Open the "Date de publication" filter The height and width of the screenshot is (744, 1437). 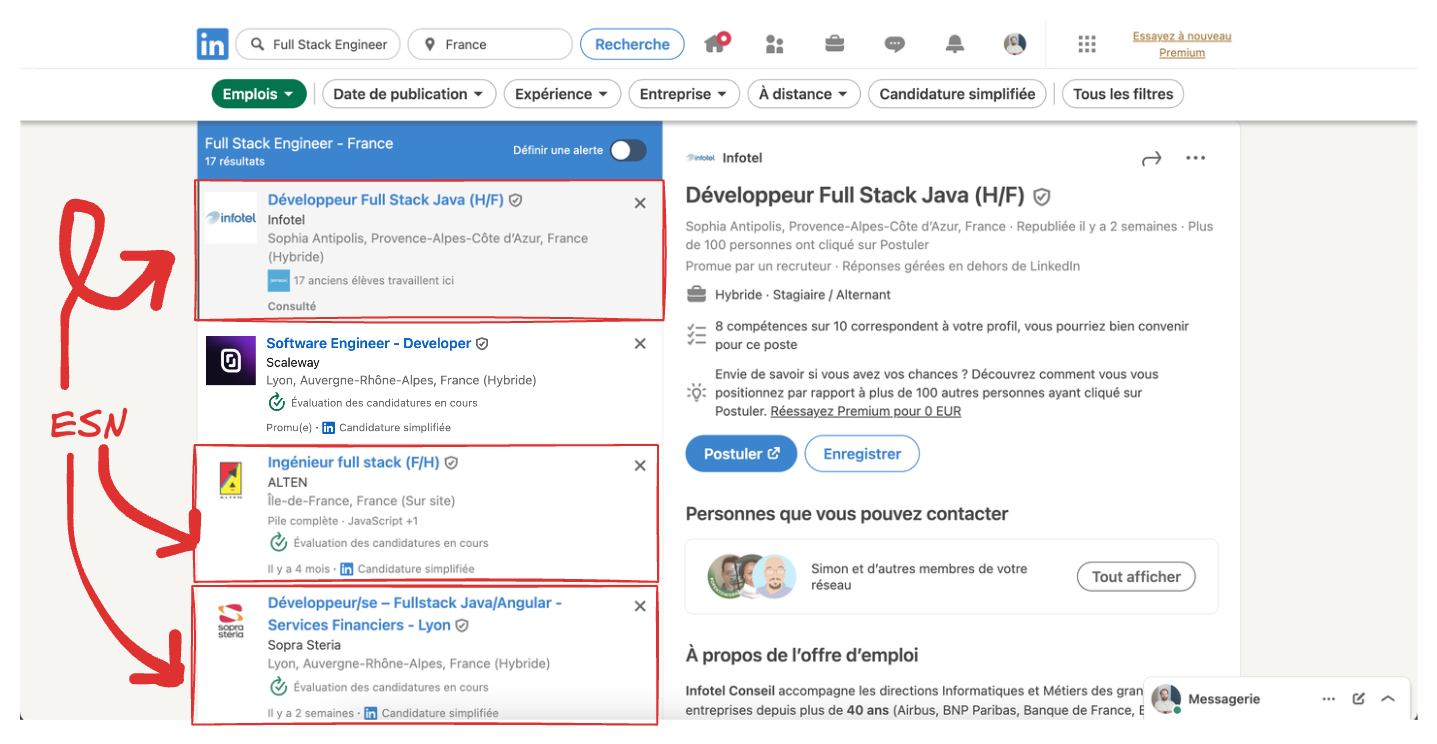[409, 94]
